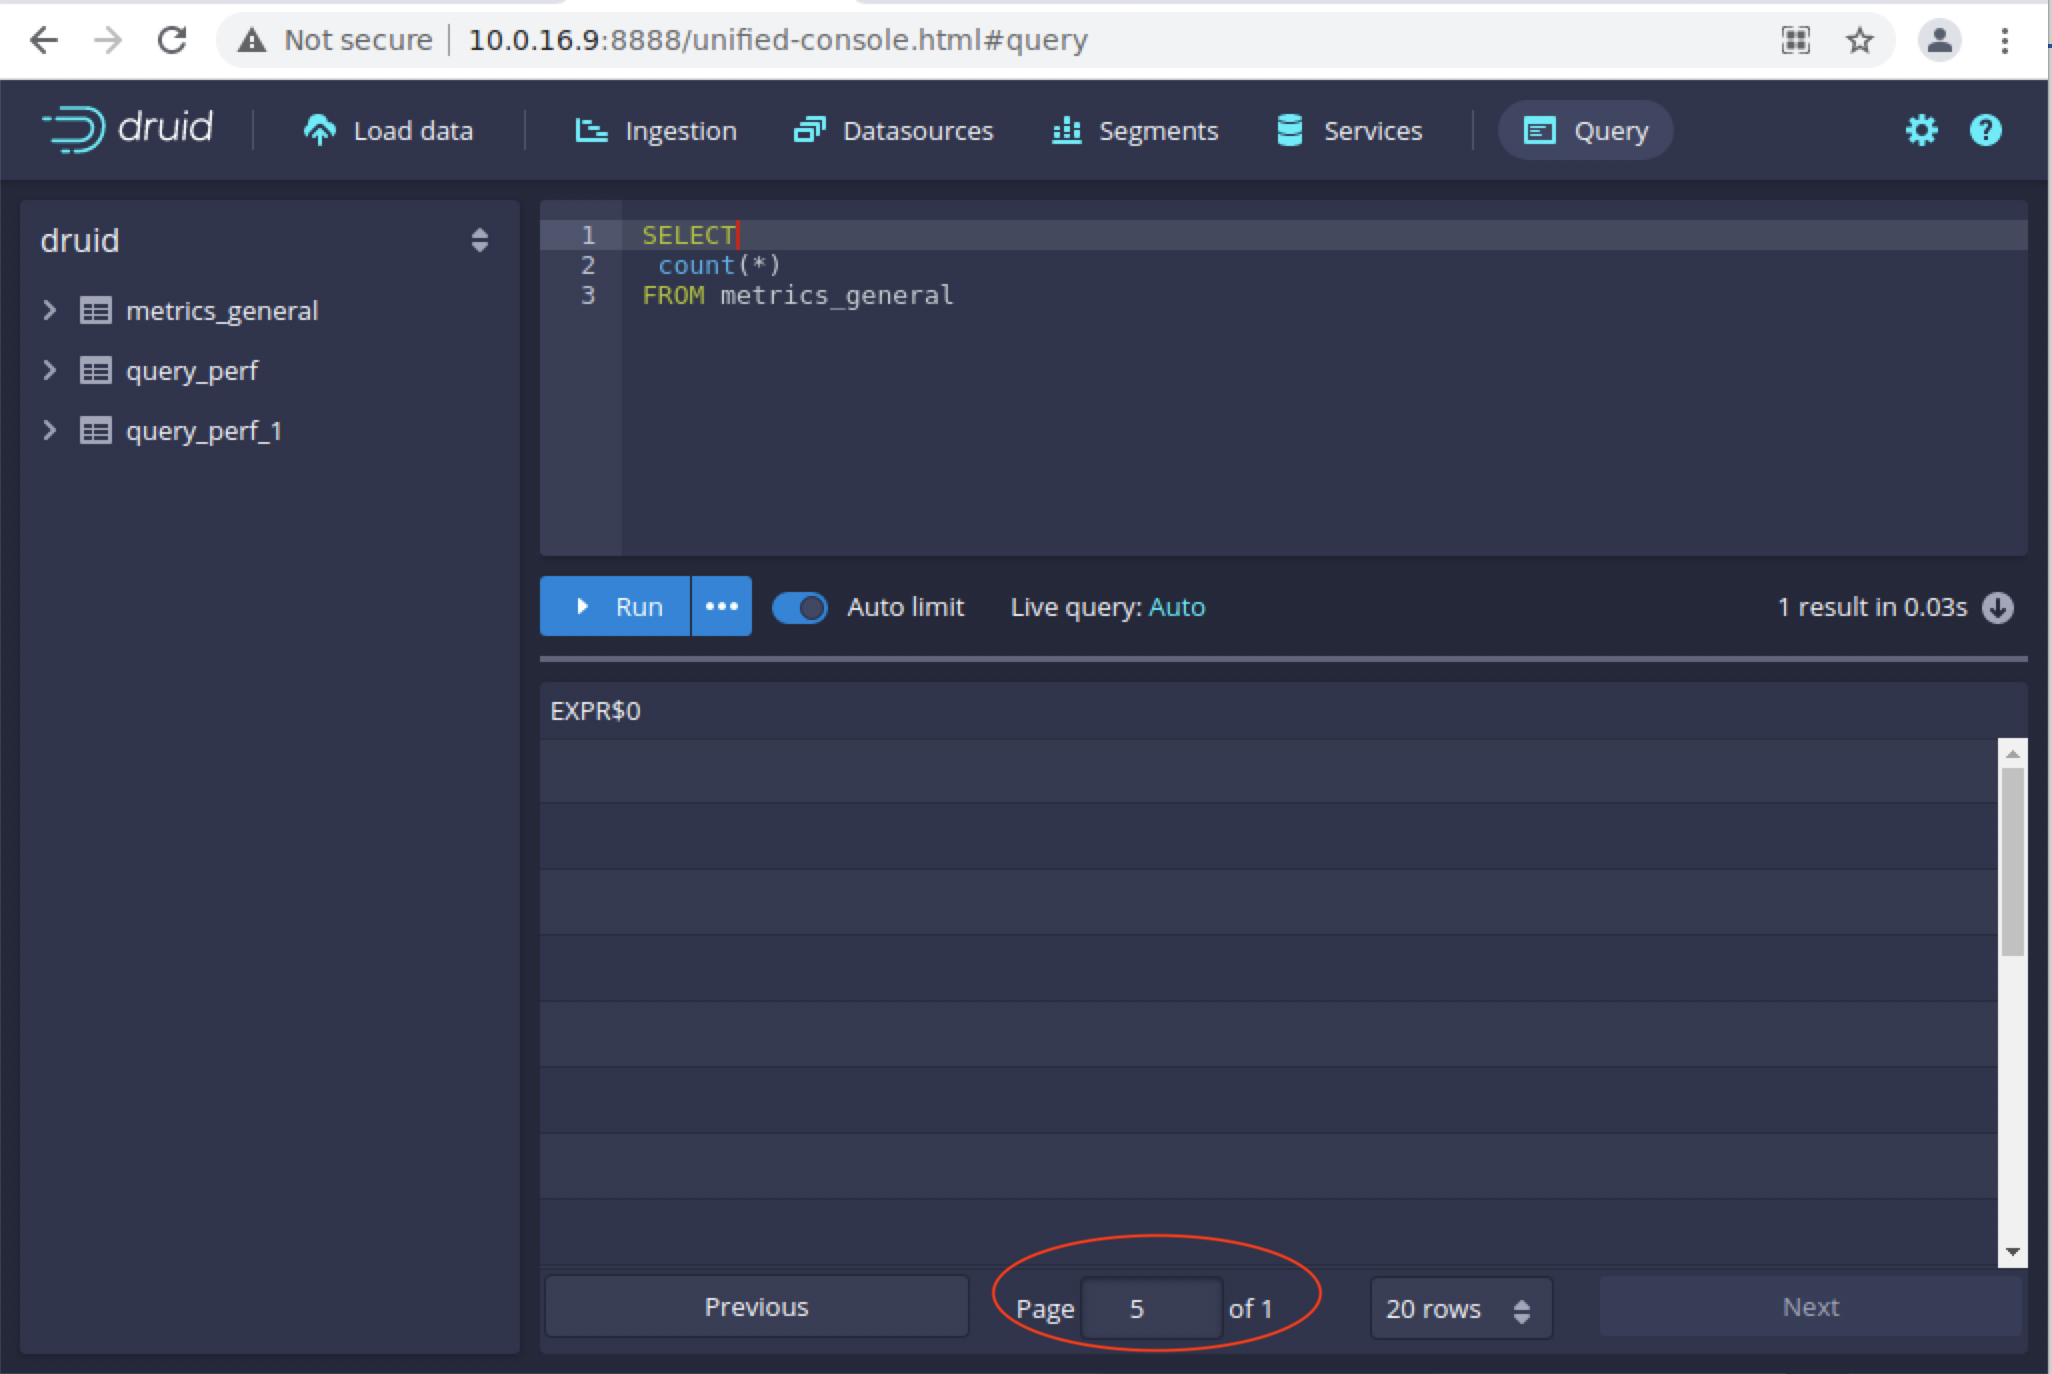This screenshot has width=2052, height=1374.
Task: Go to the Segments view
Action: tap(1135, 130)
